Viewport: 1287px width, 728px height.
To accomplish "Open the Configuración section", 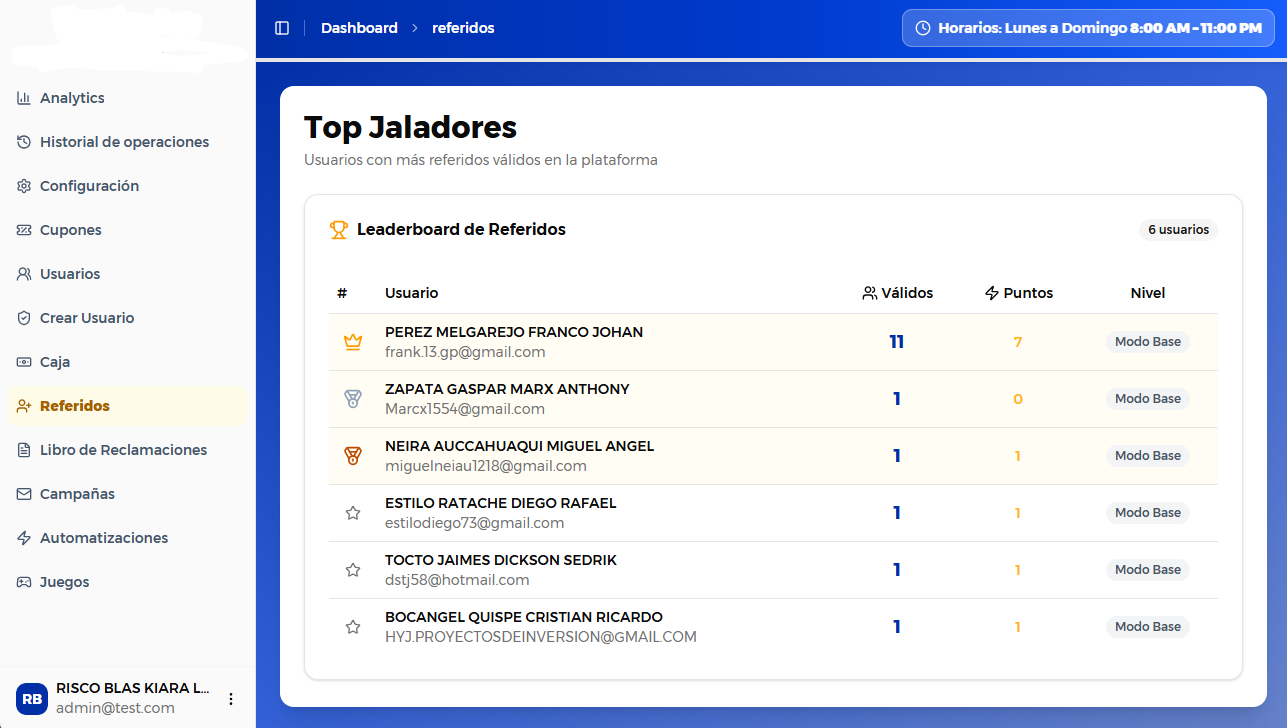I will point(128,186).
